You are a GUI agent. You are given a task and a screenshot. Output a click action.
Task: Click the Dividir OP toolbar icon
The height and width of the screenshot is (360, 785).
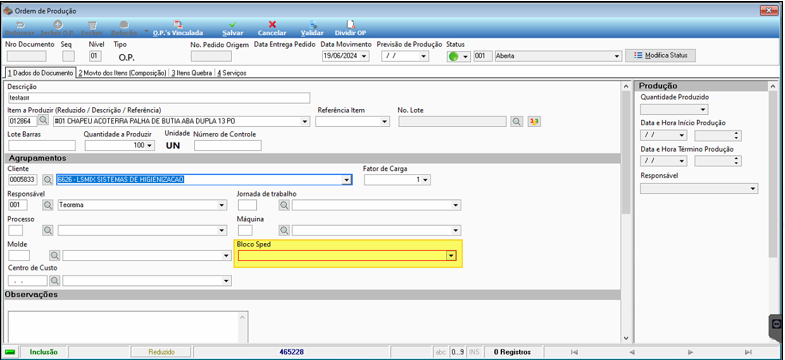coord(350,24)
